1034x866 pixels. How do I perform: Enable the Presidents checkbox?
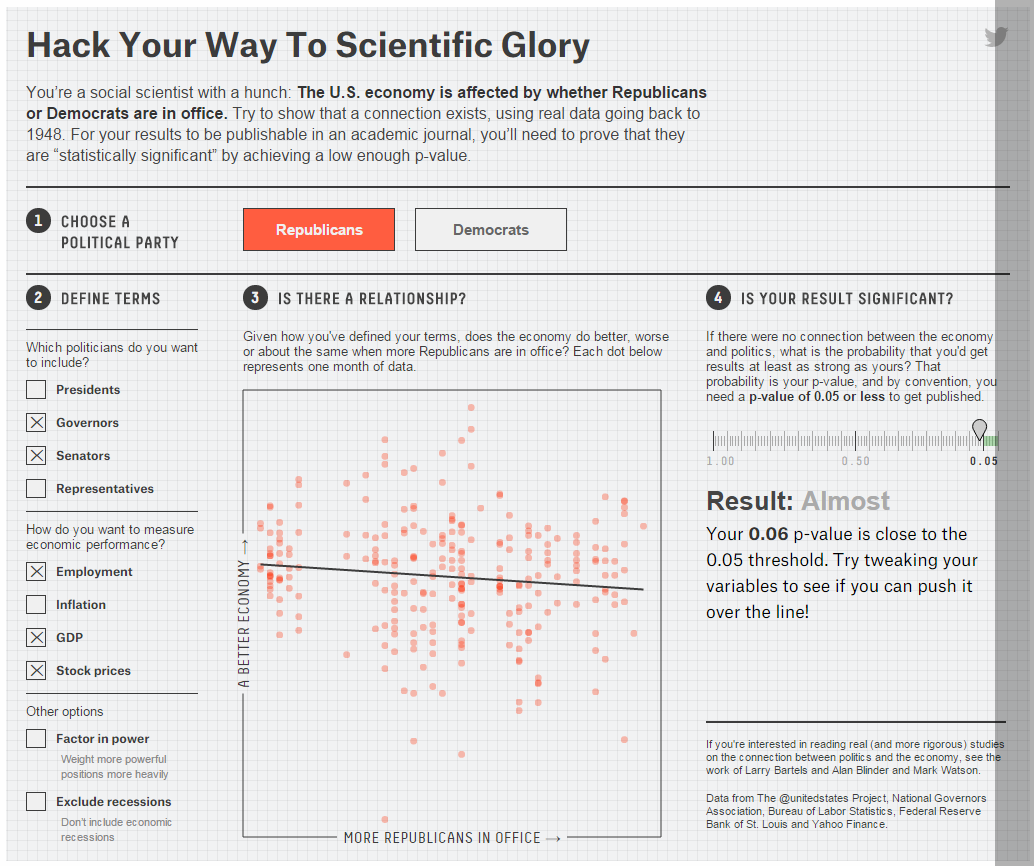point(36,390)
